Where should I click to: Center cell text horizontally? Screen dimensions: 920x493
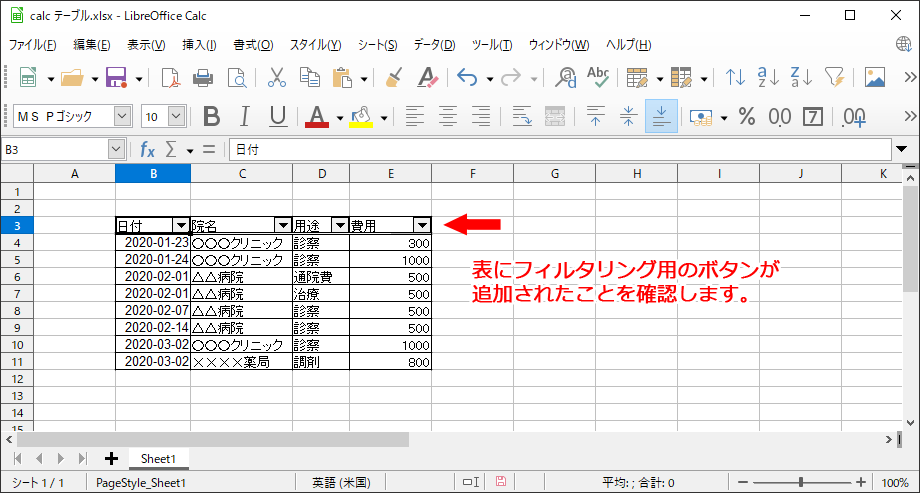(448, 116)
